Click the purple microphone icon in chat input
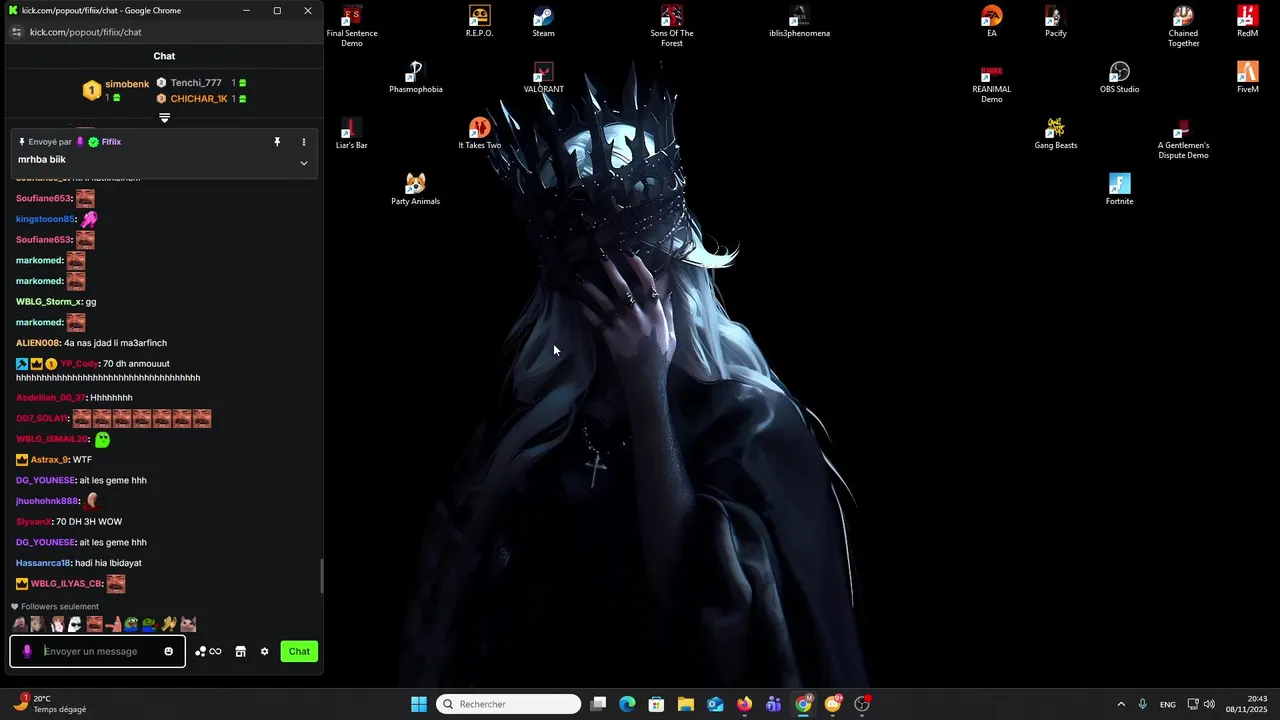This screenshot has height=720, width=1280. 27,651
